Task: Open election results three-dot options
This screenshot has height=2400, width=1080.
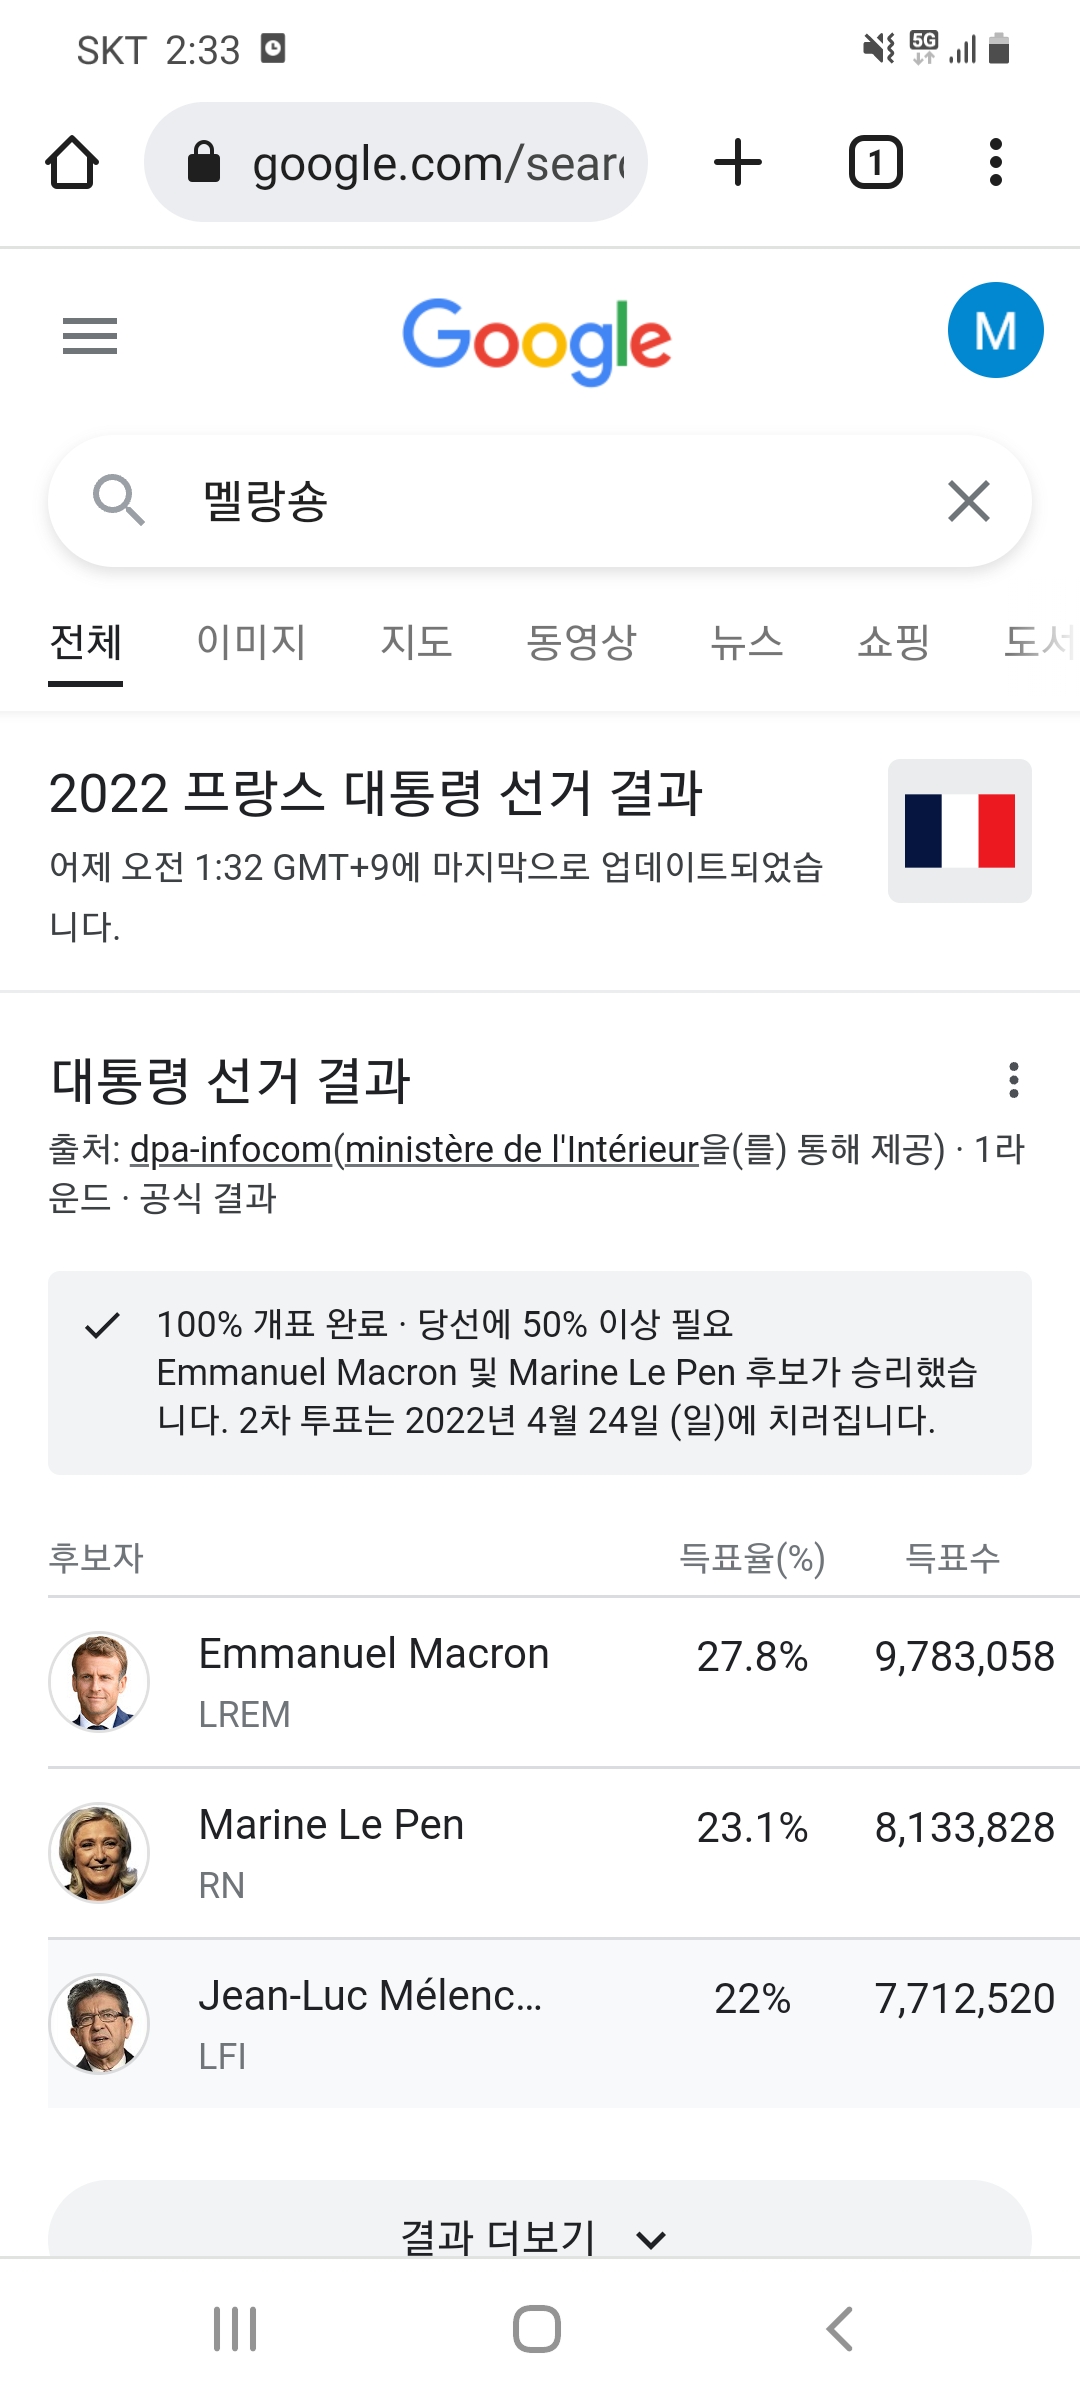Action: 1014,1080
